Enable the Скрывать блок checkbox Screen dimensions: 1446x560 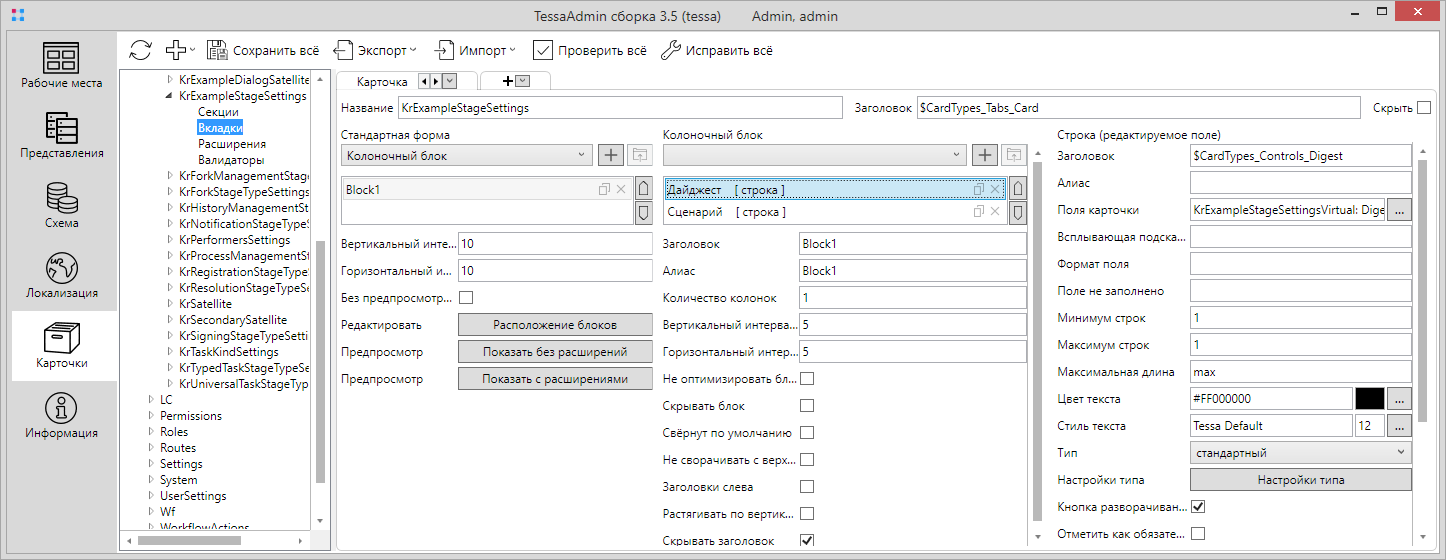[x=807, y=406]
